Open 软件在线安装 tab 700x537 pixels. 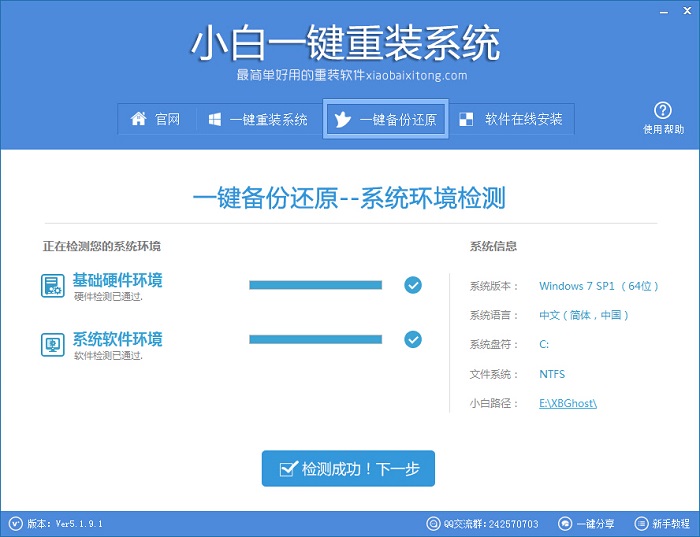tap(510, 120)
